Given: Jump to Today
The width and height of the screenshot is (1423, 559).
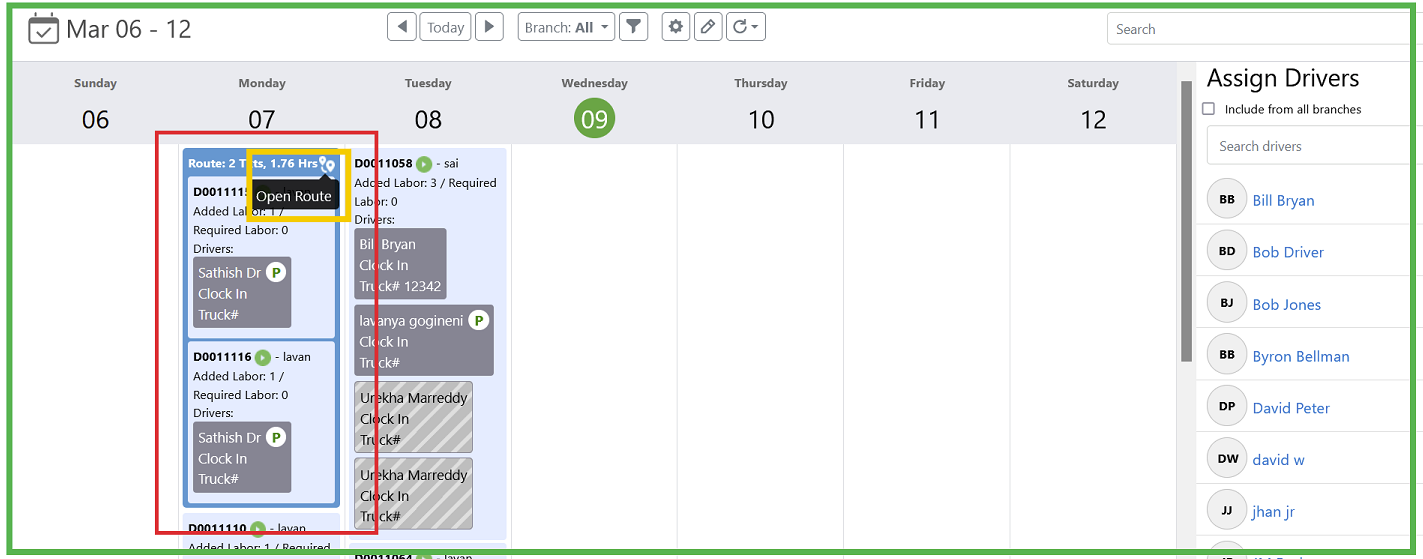Looking at the screenshot, I should pyautogui.click(x=445, y=27).
